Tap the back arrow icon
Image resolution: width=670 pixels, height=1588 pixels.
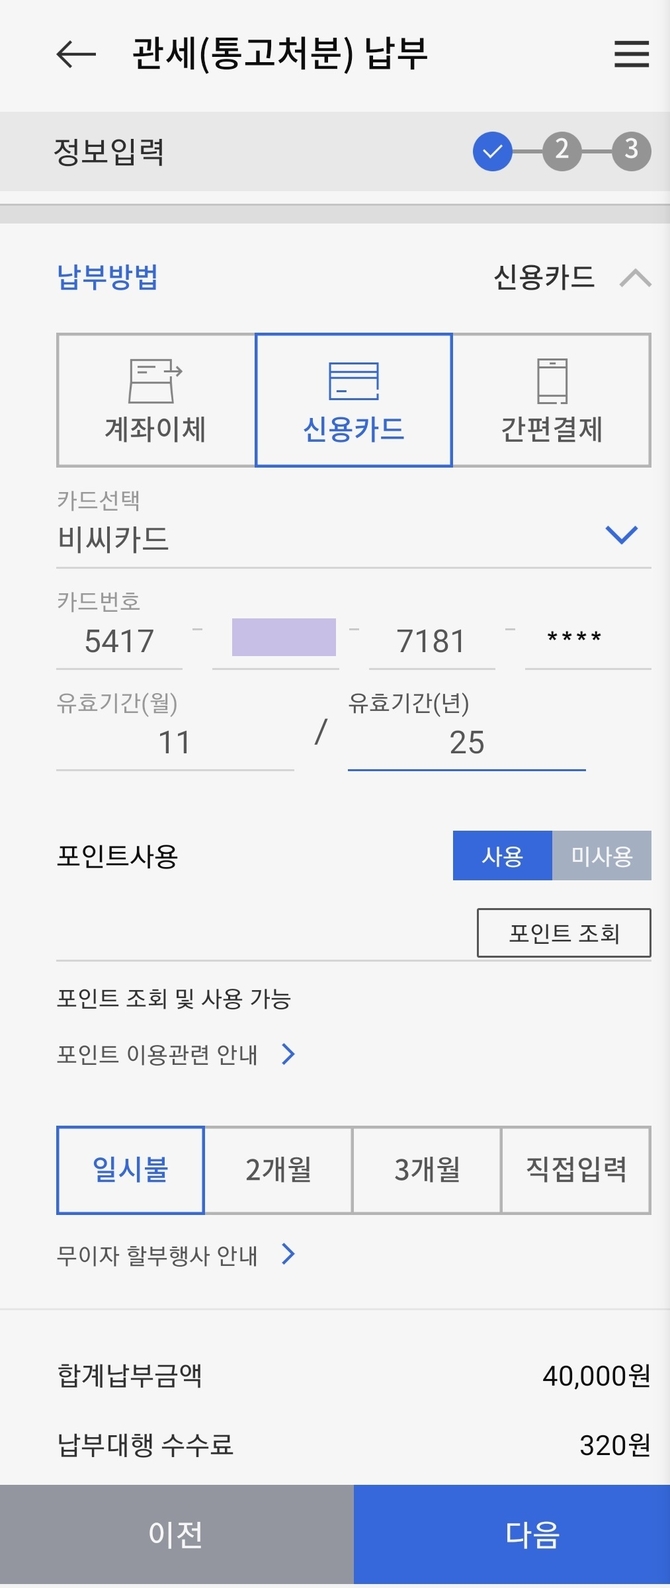pyautogui.click(x=76, y=54)
